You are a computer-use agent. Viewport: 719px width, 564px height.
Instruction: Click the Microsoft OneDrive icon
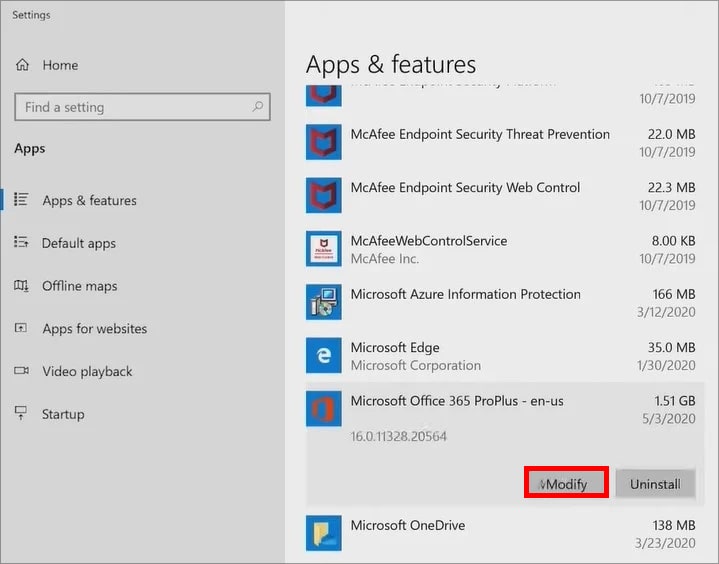[x=324, y=533]
